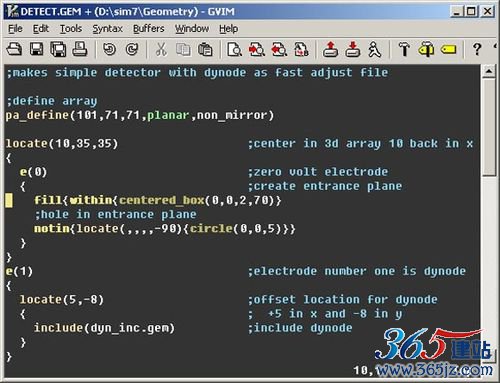Image resolution: width=500 pixels, height=383 pixels.
Task: Redo change using the redo icon
Action: pyautogui.click(x=132, y=49)
